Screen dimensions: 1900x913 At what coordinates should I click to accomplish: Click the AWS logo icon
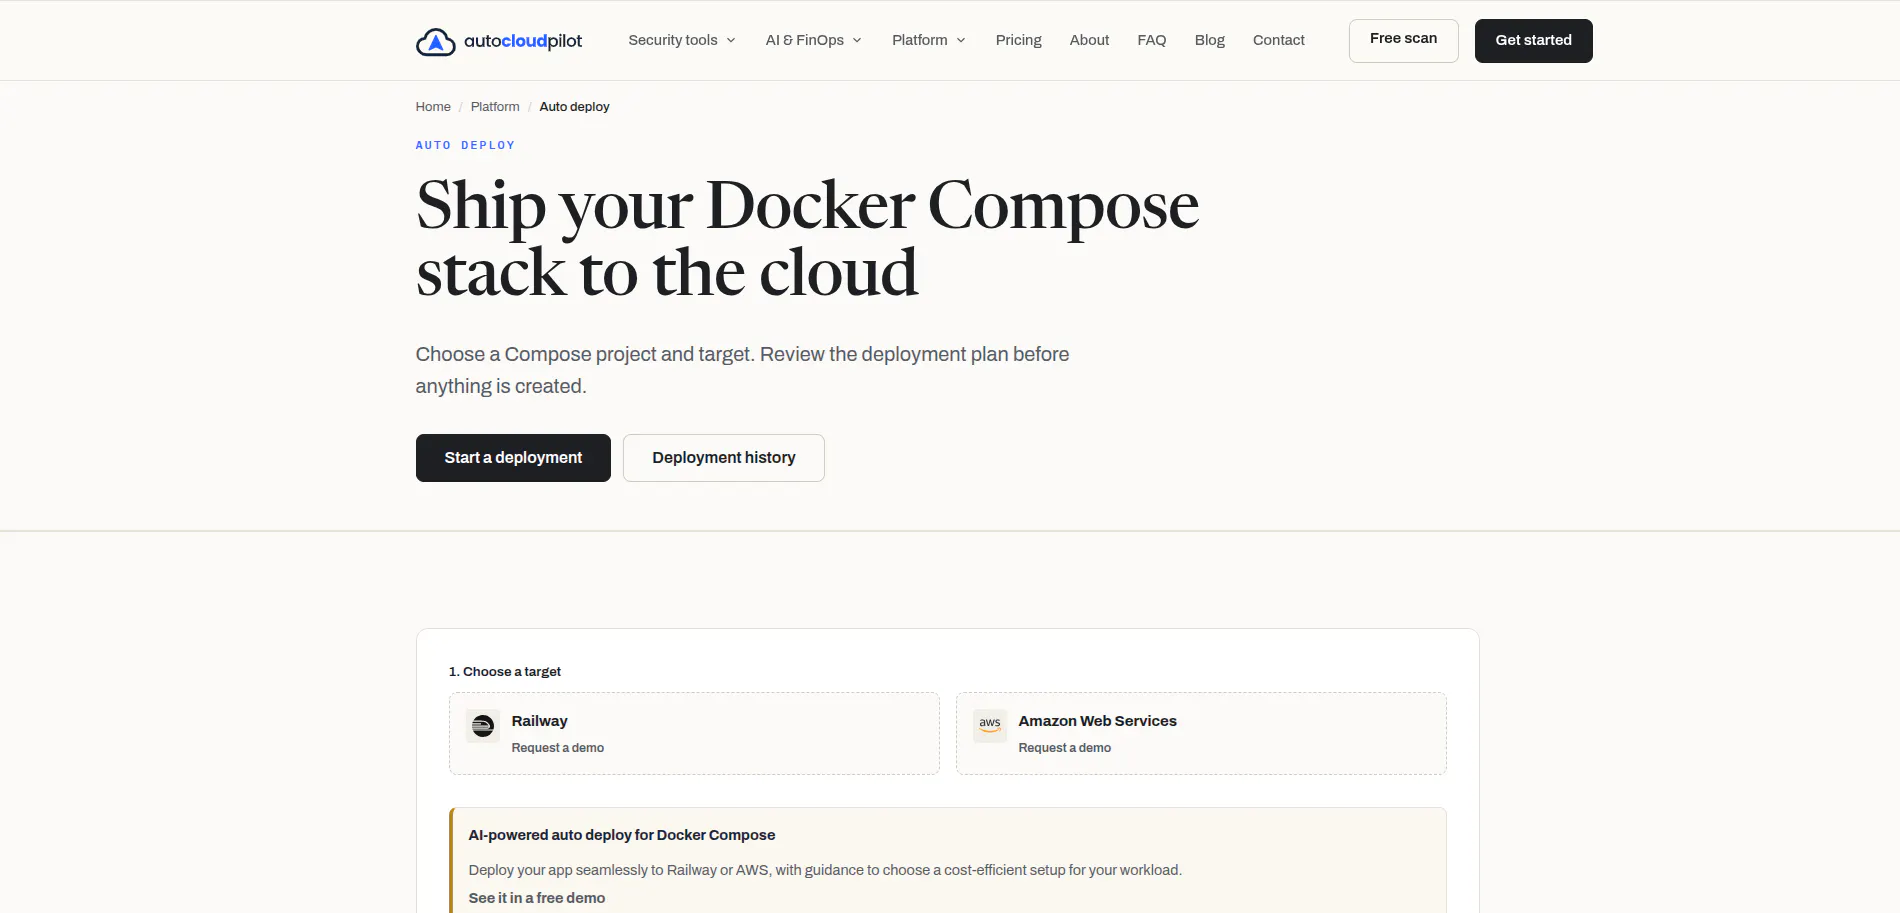990,726
